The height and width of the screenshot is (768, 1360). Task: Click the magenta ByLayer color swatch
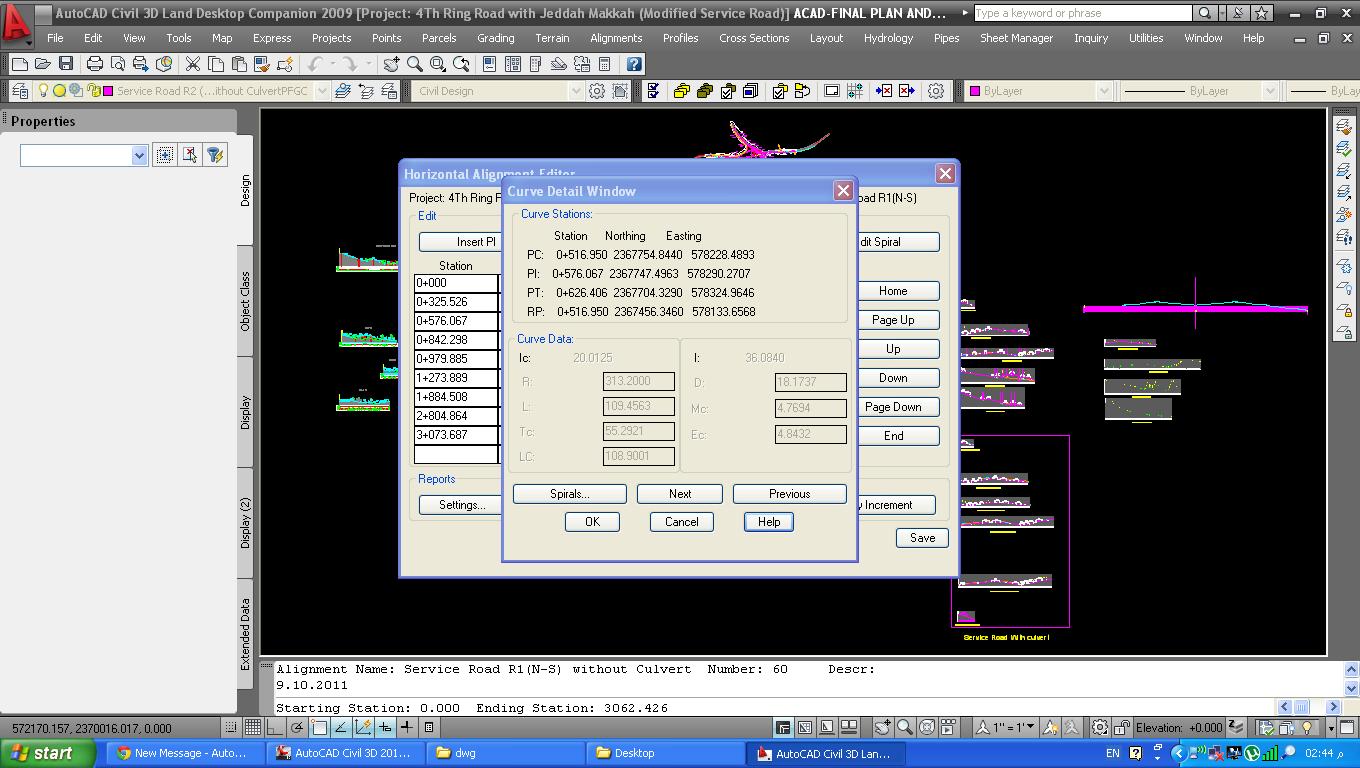pos(975,91)
